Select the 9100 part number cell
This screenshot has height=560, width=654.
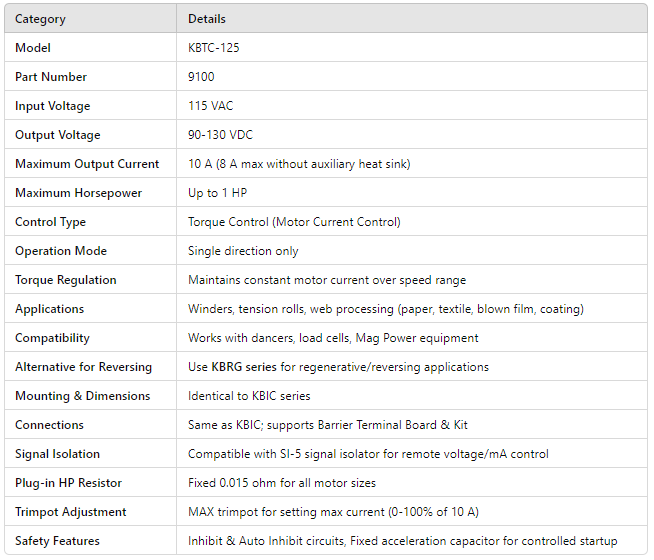(x=201, y=77)
